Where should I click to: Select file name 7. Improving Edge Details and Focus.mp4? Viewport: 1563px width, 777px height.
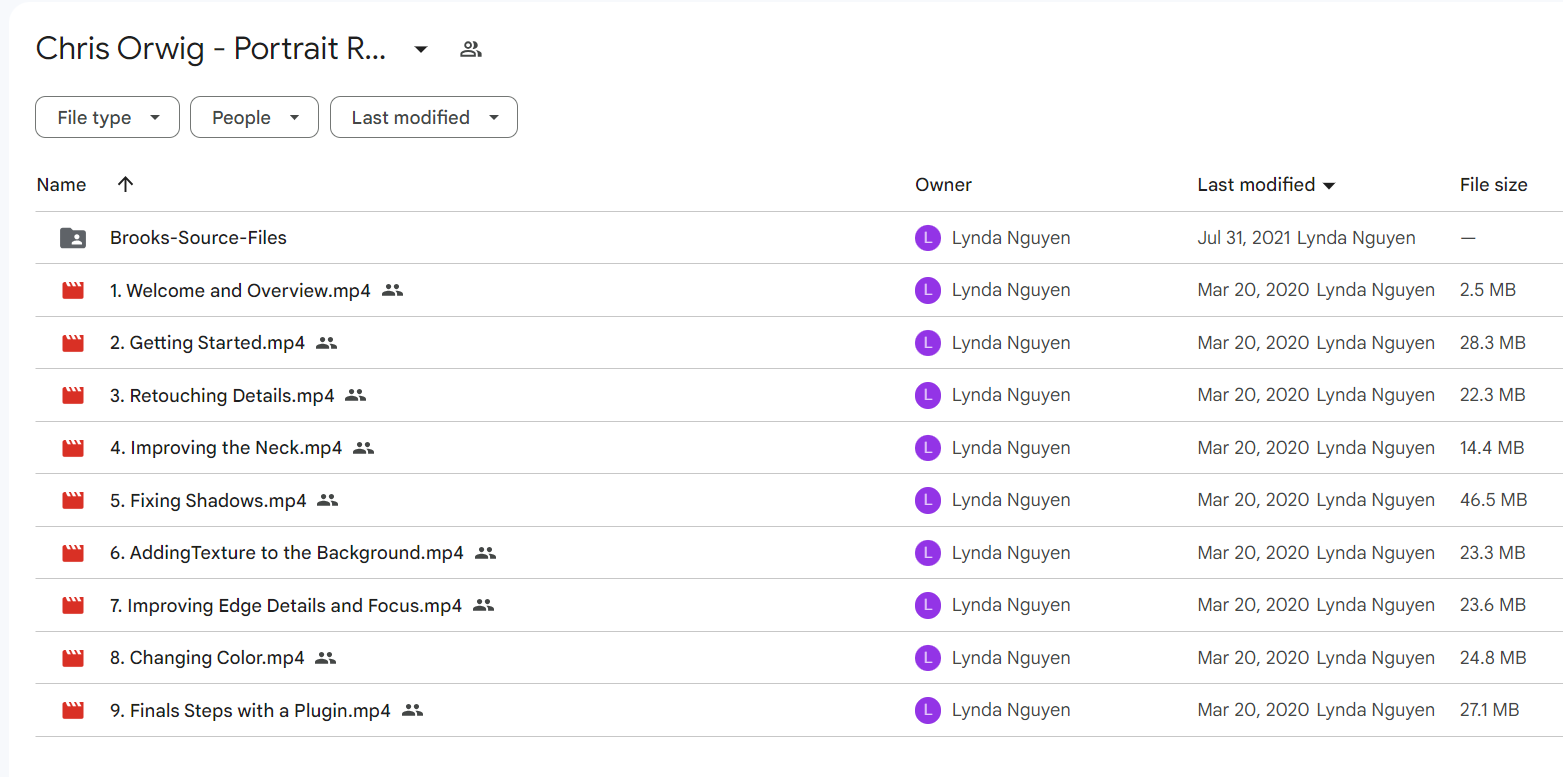[286, 606]
